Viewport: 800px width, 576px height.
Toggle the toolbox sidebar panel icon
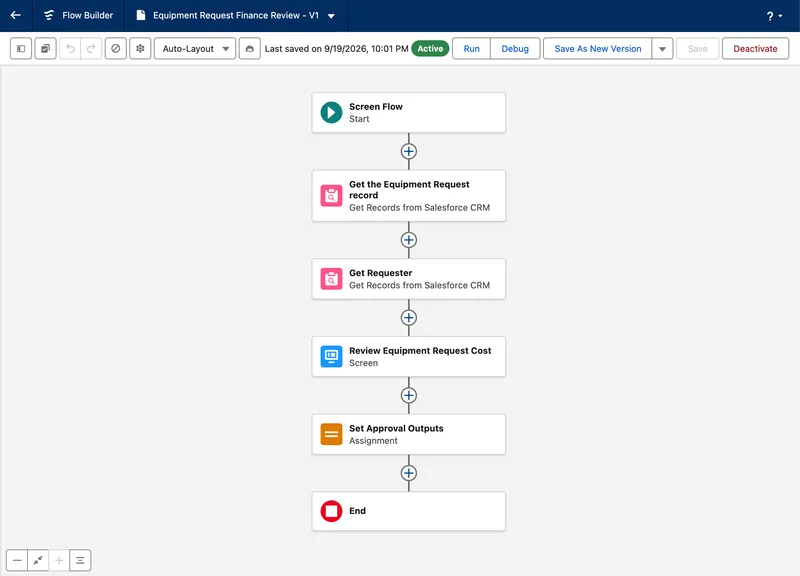click(21, 48)
